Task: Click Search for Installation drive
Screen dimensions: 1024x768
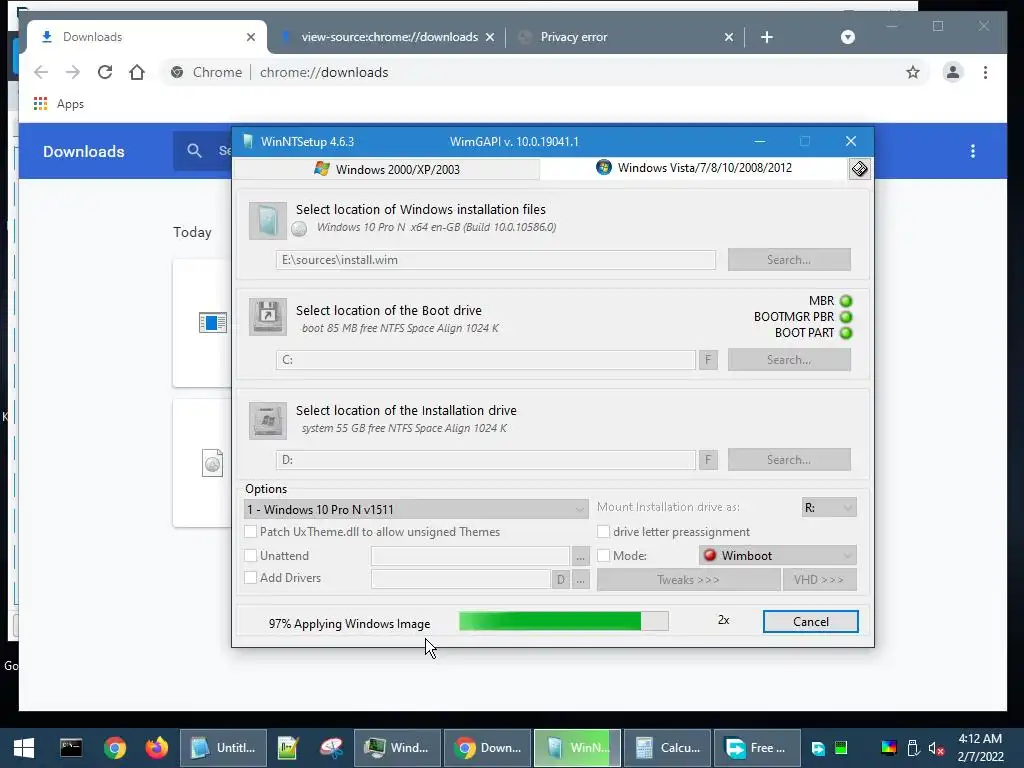Action: [x=789, y=459]
